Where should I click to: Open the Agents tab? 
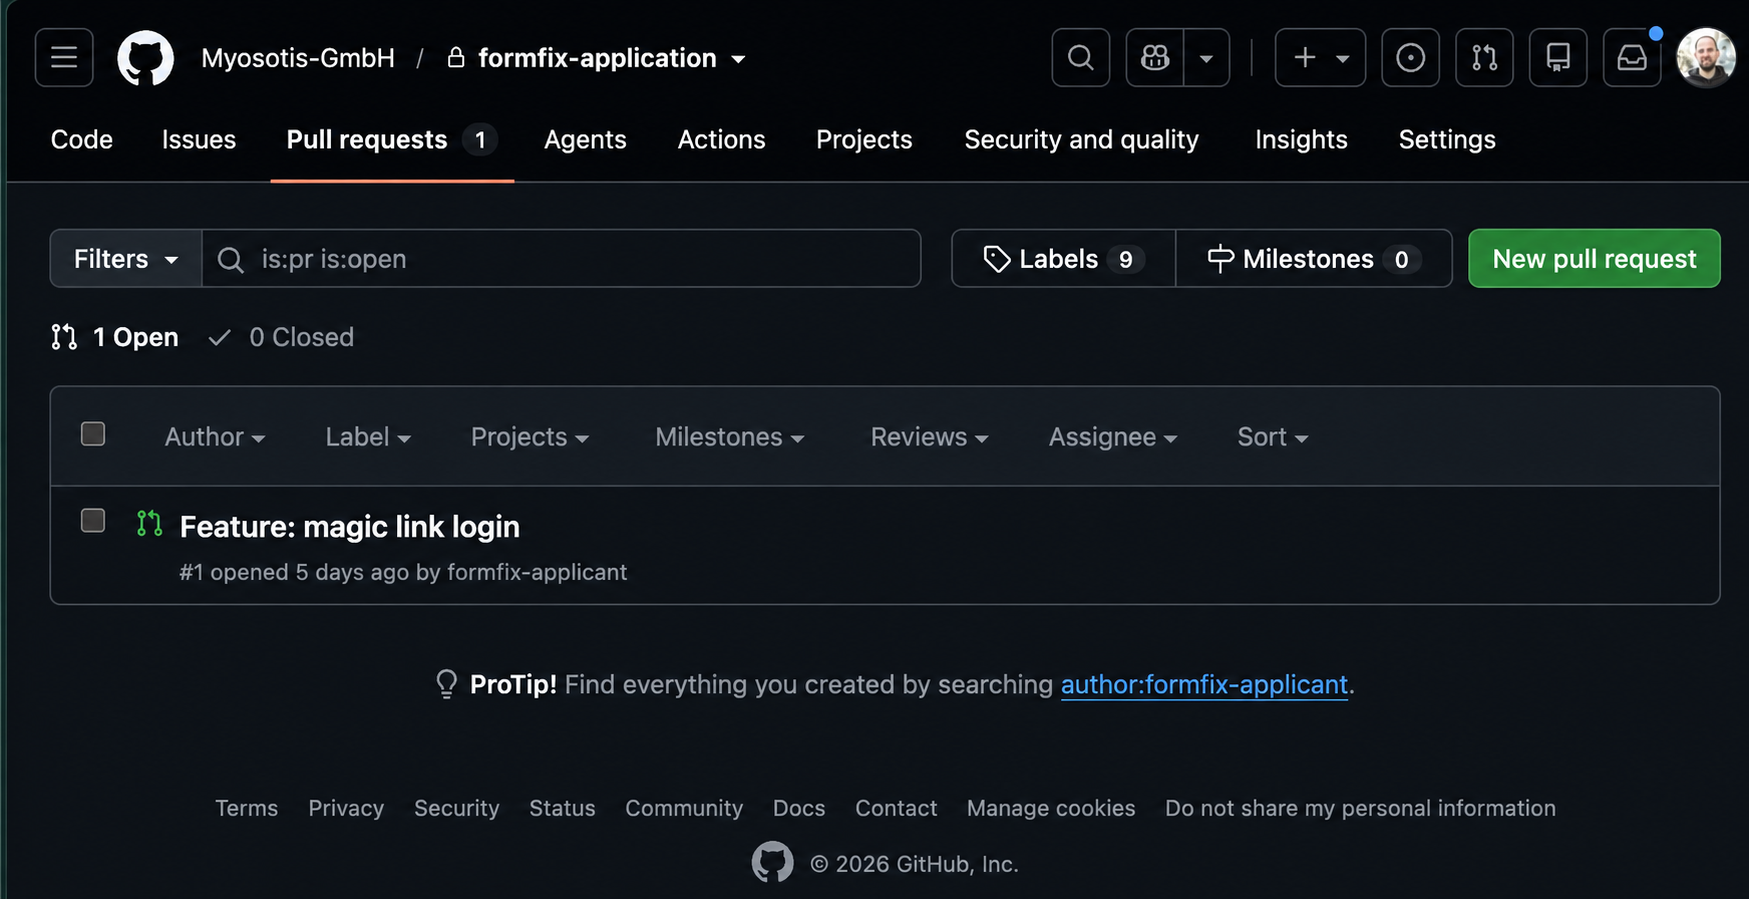(x=585, y=139)
